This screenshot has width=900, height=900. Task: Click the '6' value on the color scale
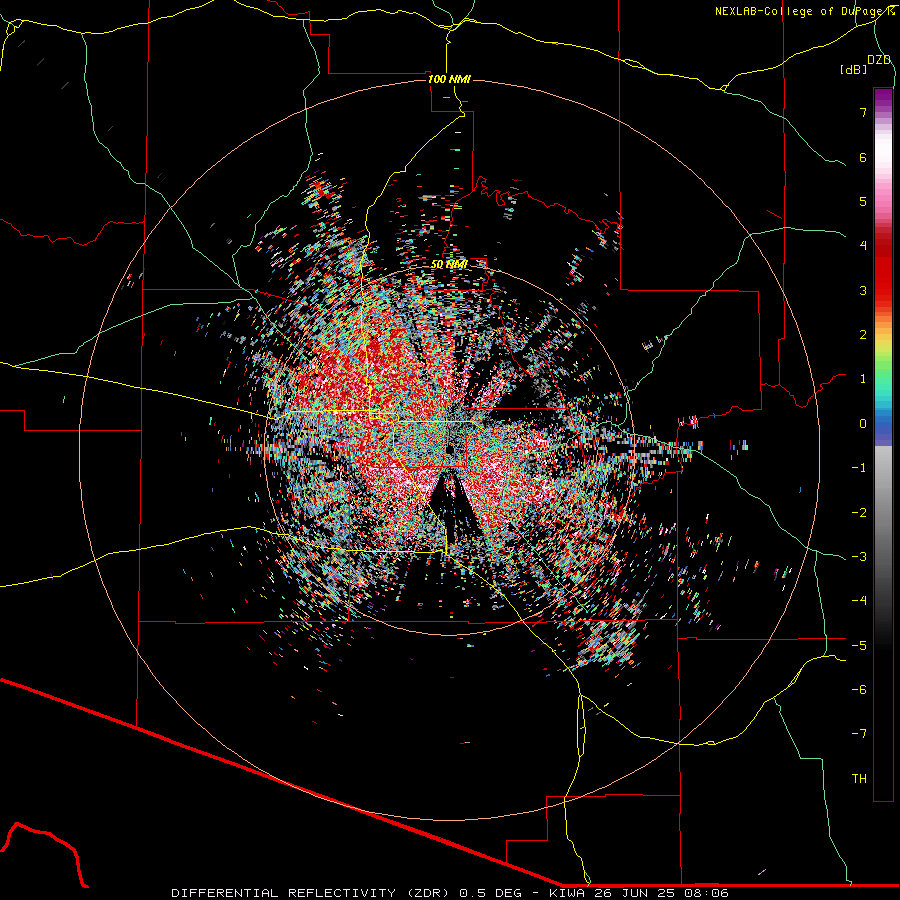[863, 157]
